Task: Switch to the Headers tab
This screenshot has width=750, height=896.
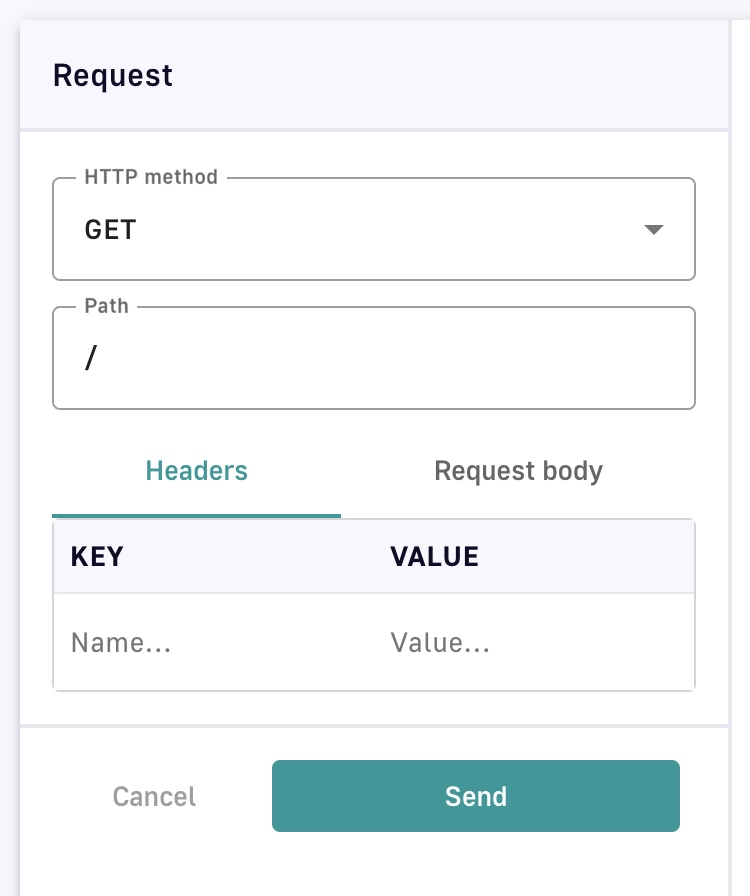Action: coord(196,471)
